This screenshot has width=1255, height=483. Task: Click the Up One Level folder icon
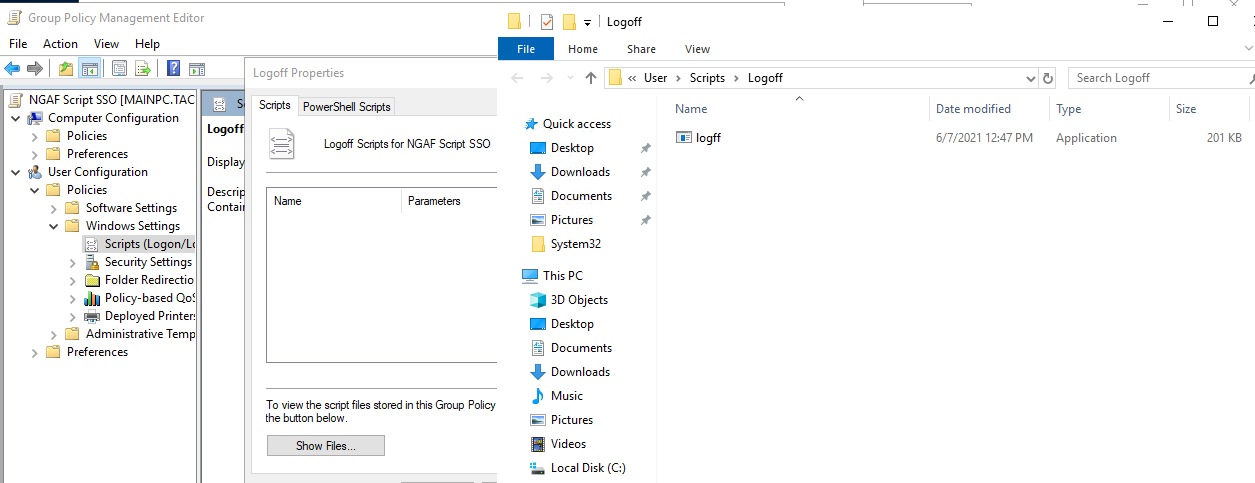[x=66, y=69]
